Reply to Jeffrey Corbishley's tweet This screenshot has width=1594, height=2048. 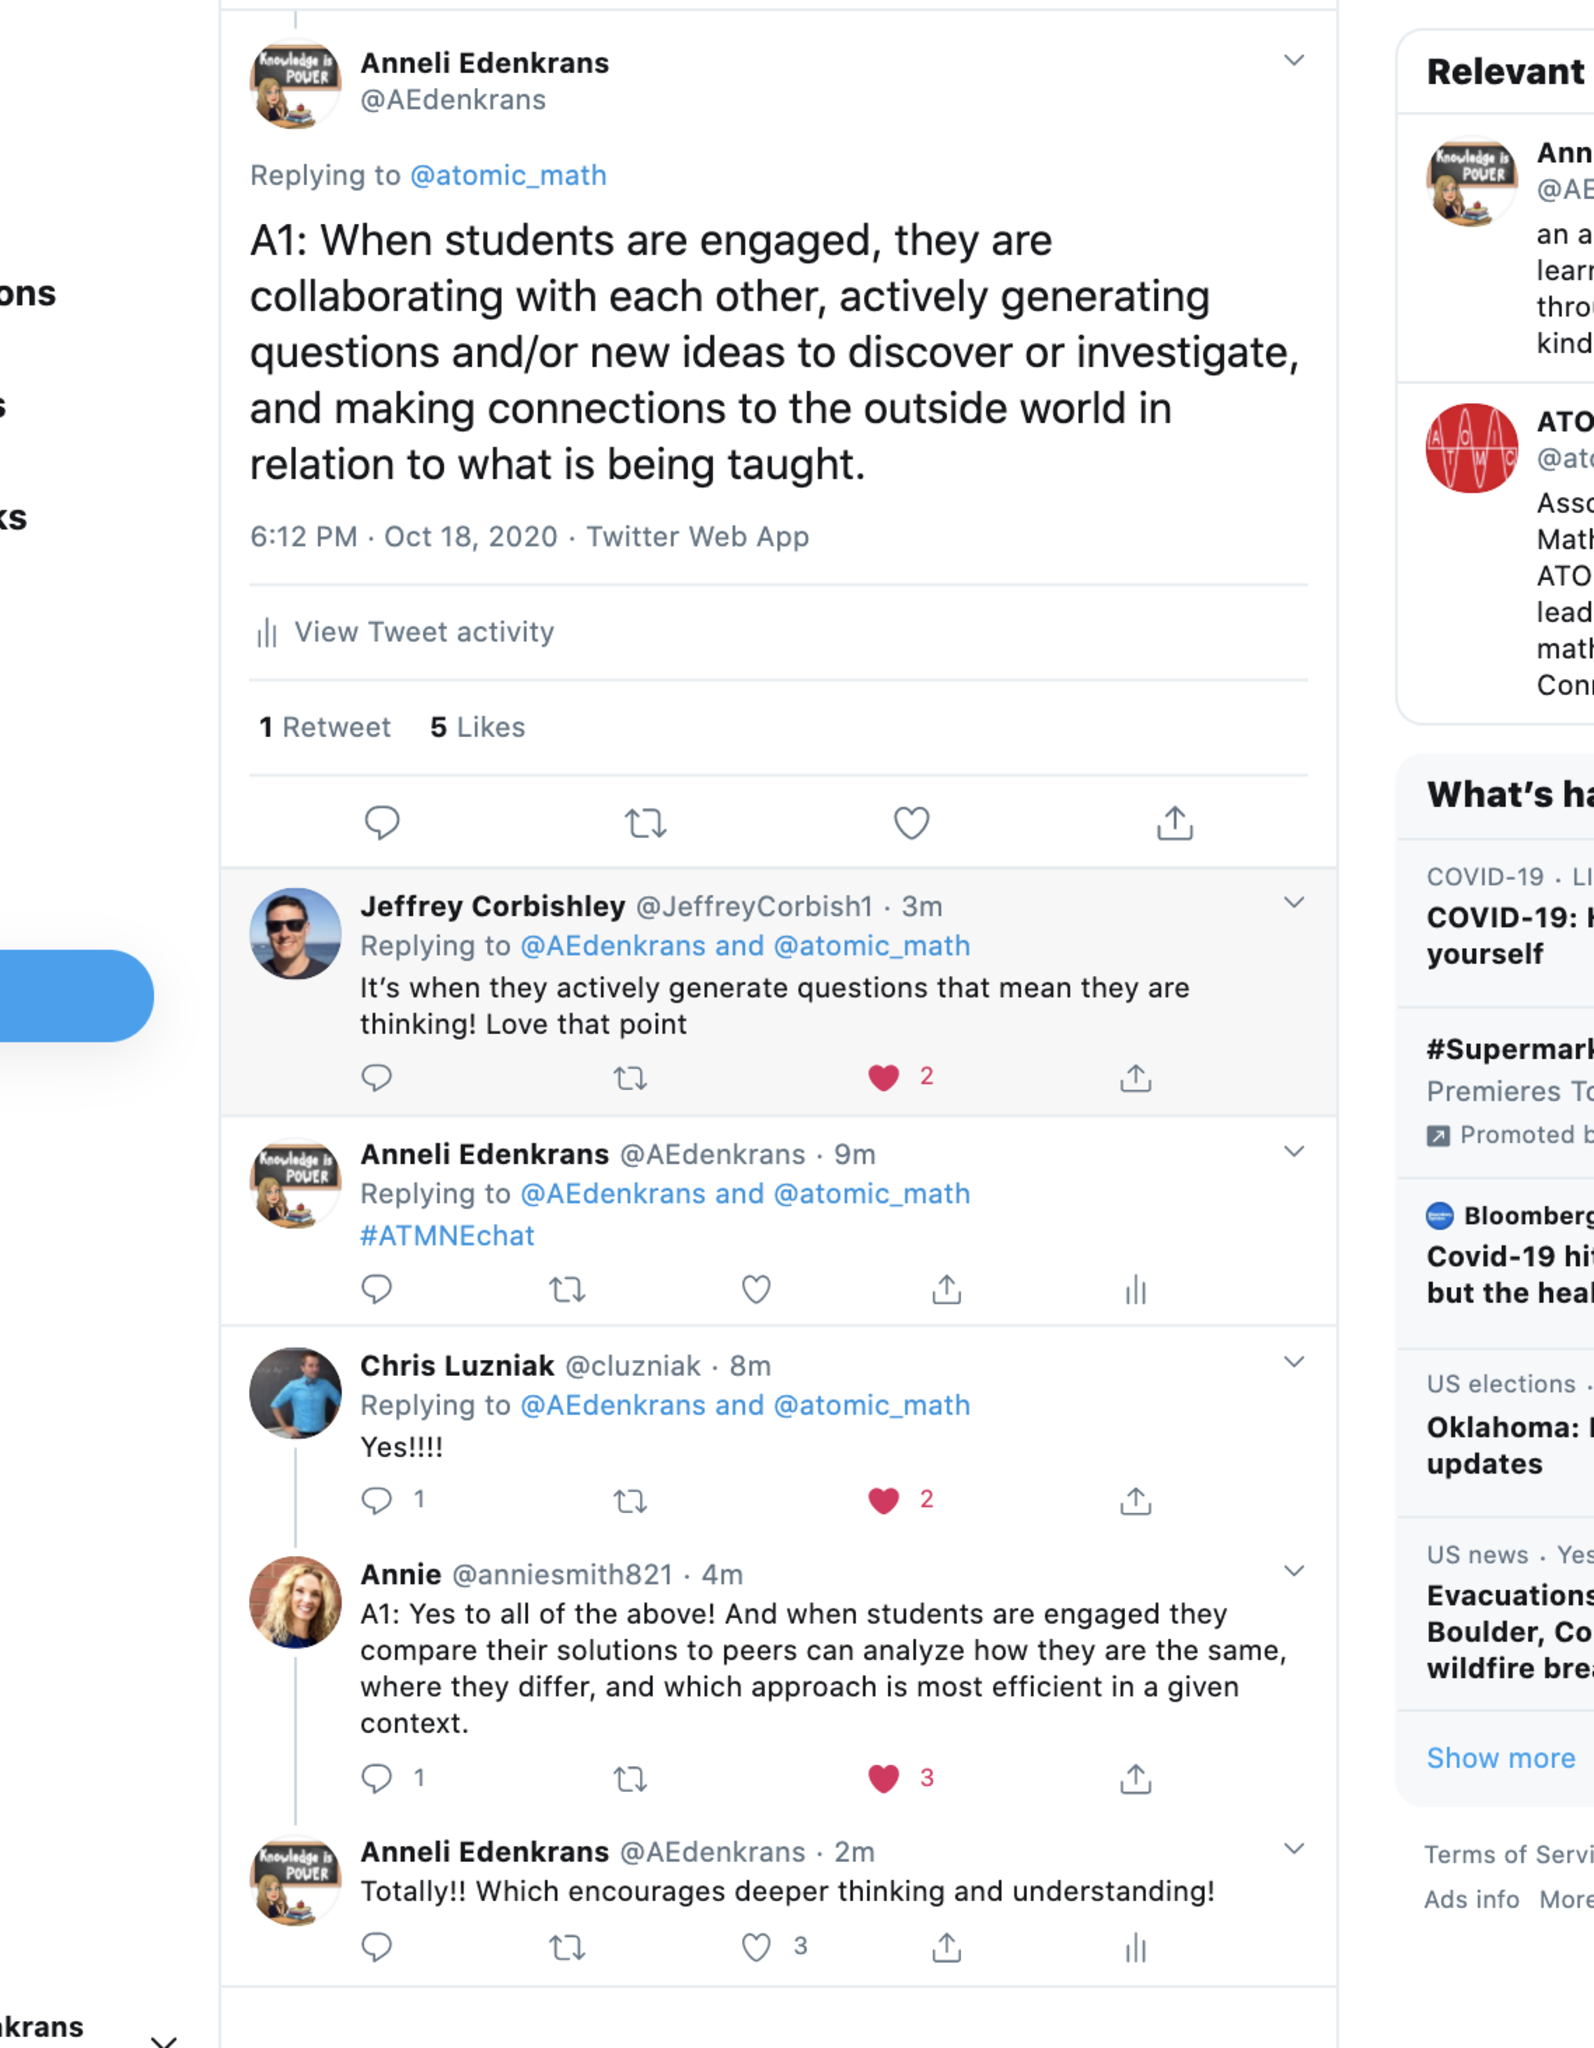376,1077
